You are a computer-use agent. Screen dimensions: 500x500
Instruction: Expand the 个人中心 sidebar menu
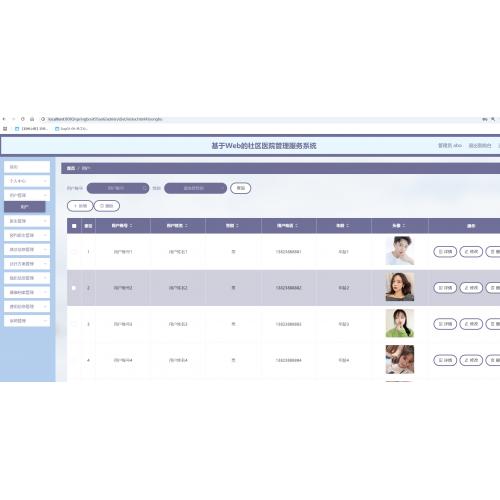pyautogui.click(x=27, y=181)
